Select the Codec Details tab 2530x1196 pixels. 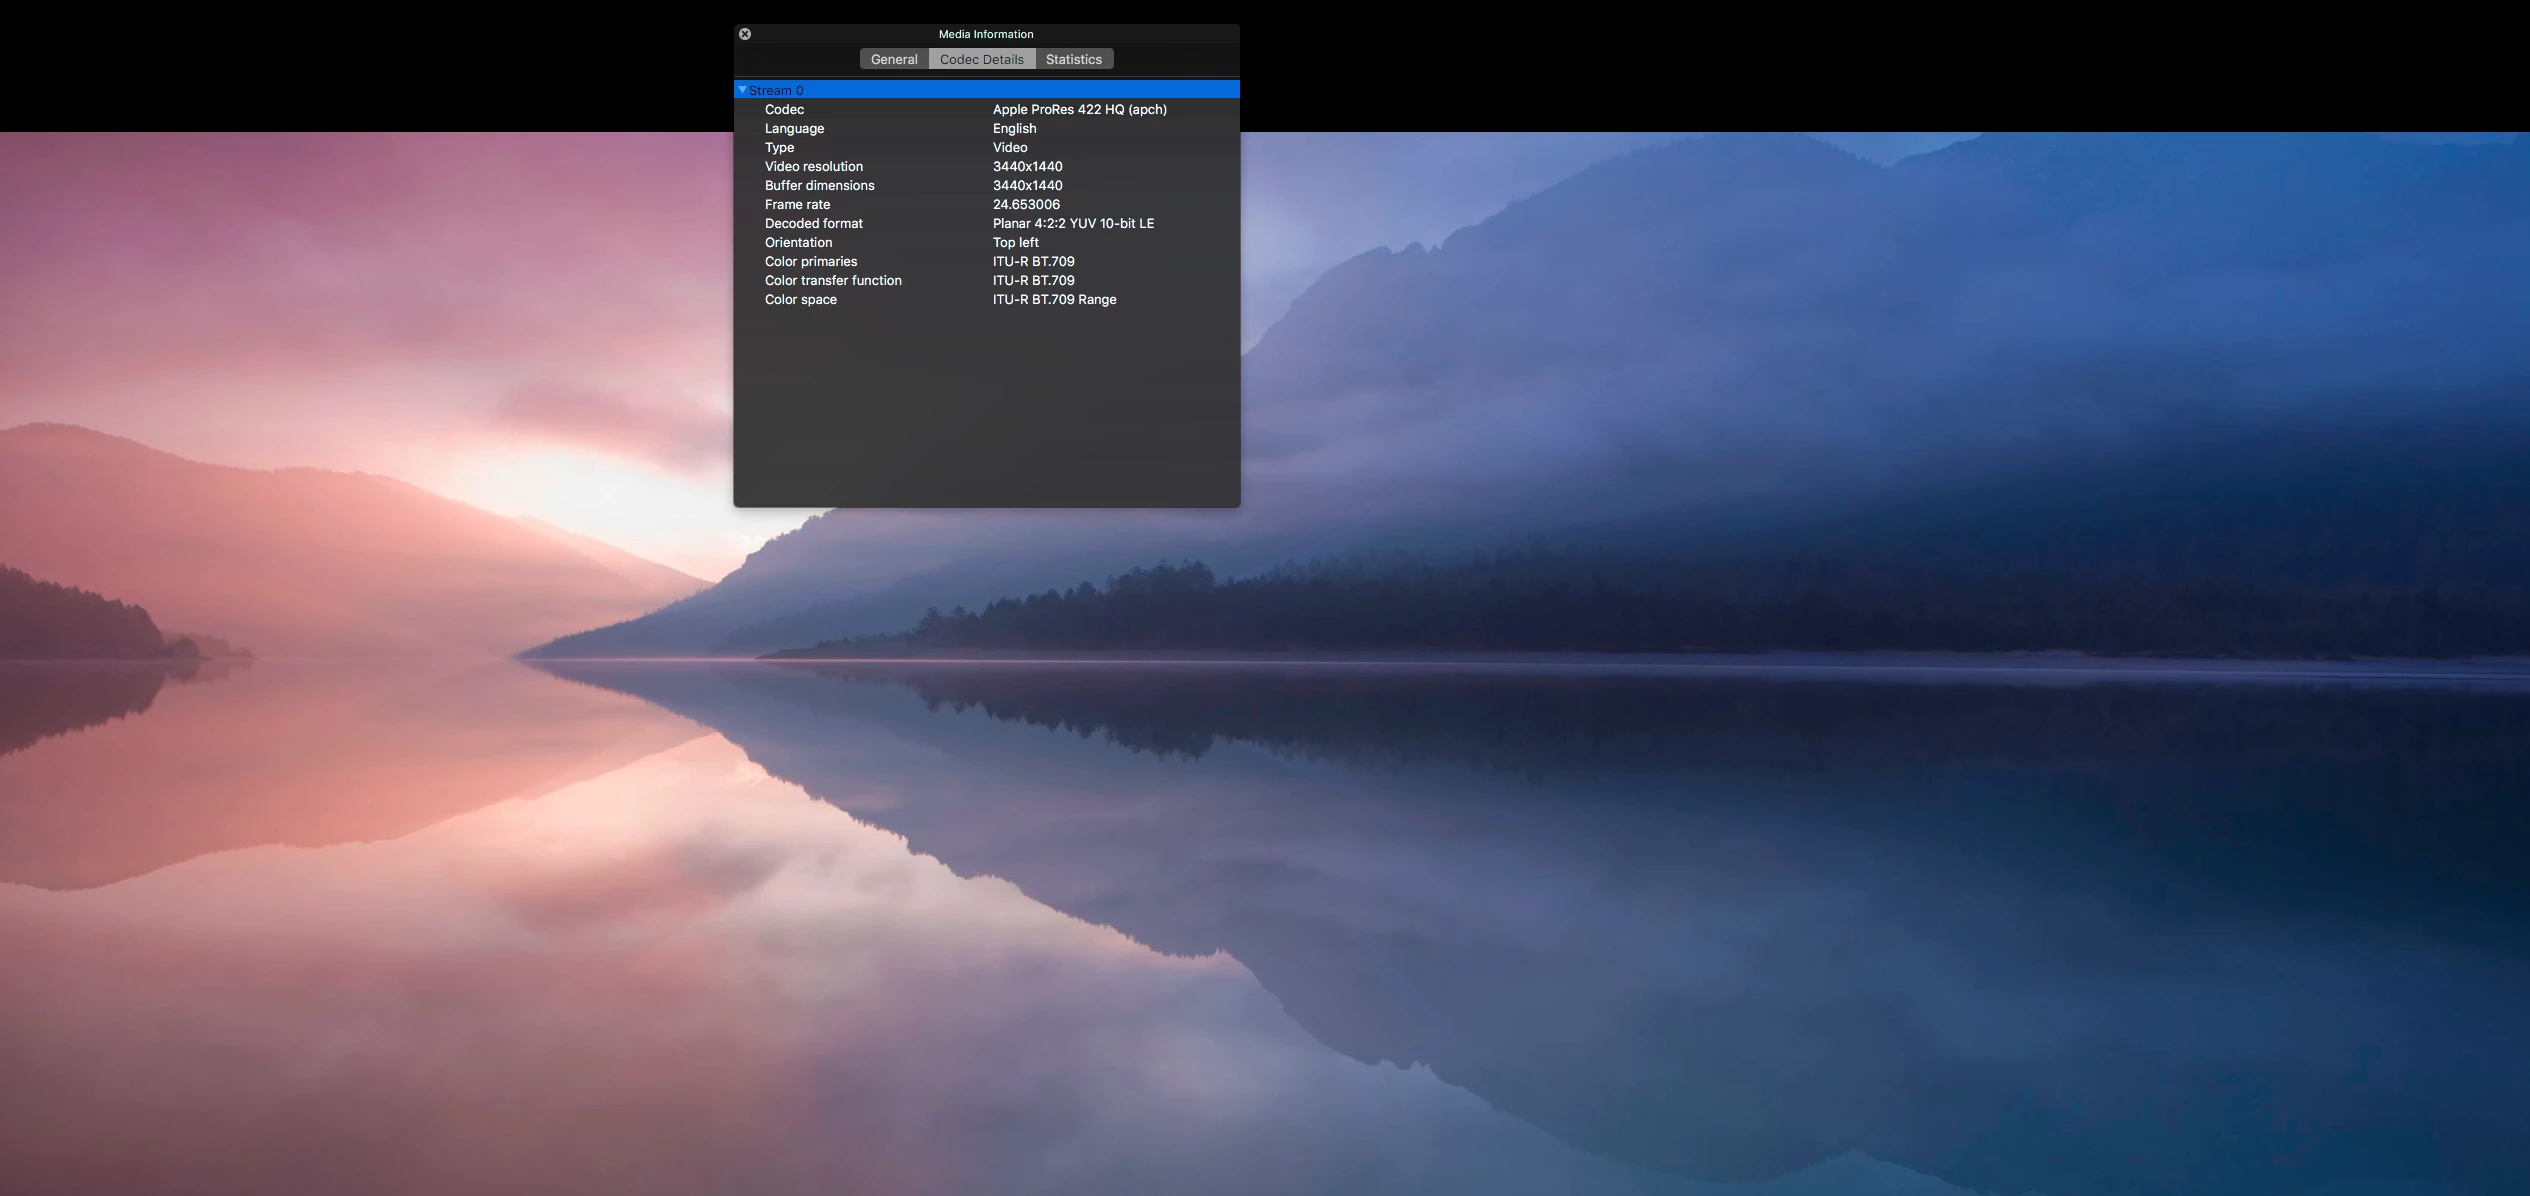981,59
